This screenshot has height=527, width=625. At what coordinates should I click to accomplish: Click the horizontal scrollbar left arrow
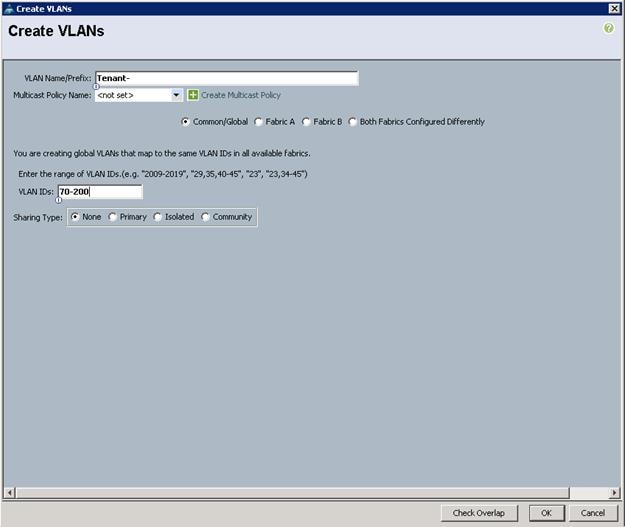[10, 493]
